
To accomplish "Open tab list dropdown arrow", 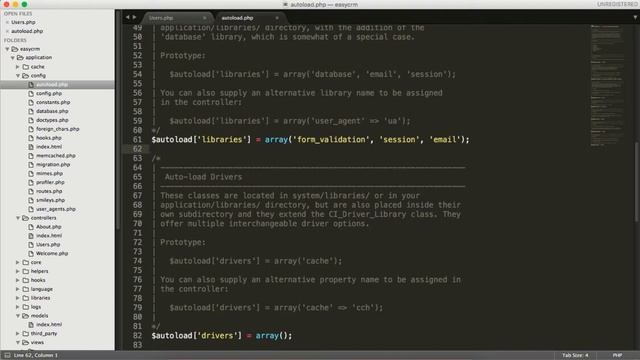I will [635, 17].
